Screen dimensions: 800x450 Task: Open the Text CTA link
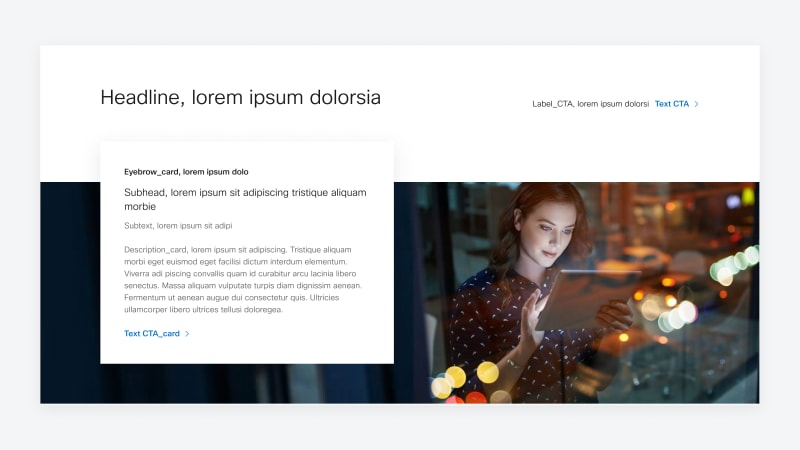click(671, 104)
